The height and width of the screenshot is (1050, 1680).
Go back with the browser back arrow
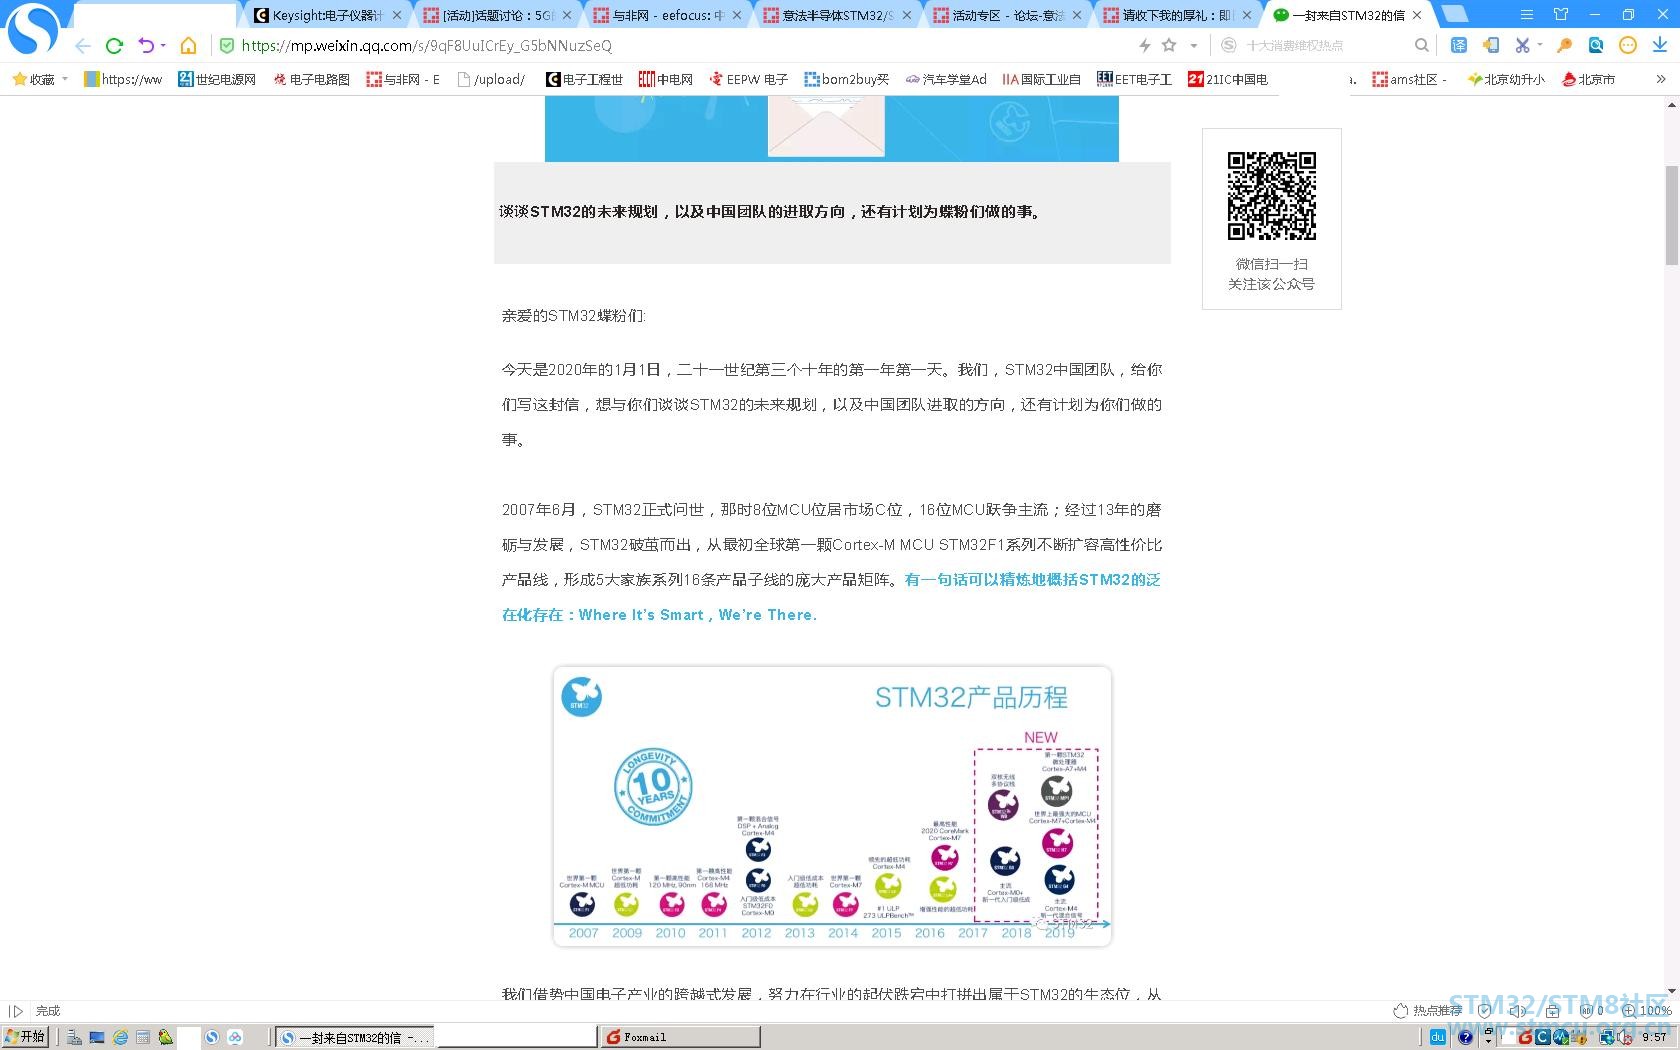click(83, 46)
